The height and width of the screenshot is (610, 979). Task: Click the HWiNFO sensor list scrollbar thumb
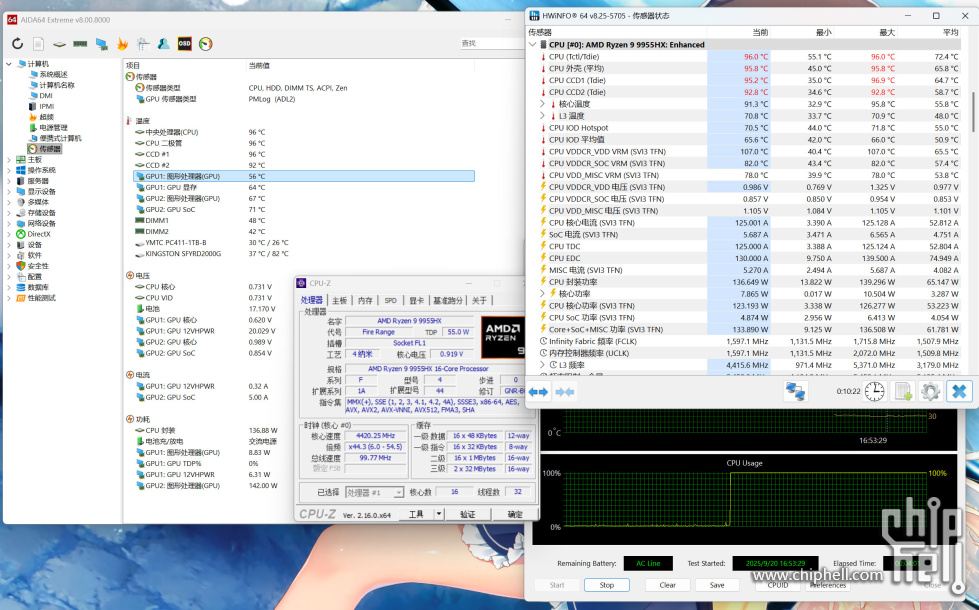[x=974, y=112]
